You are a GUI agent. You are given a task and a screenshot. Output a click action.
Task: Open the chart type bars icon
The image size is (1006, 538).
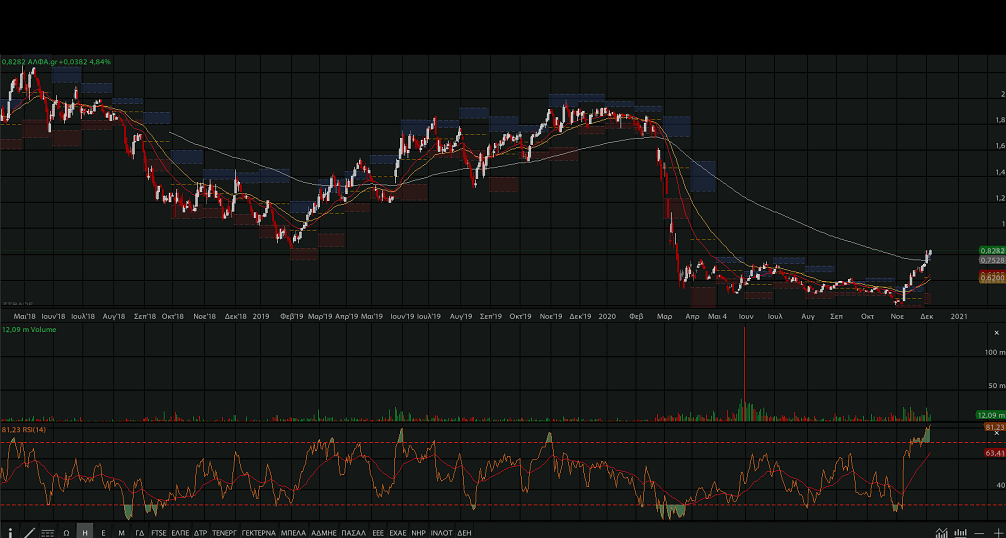(961, 532)
